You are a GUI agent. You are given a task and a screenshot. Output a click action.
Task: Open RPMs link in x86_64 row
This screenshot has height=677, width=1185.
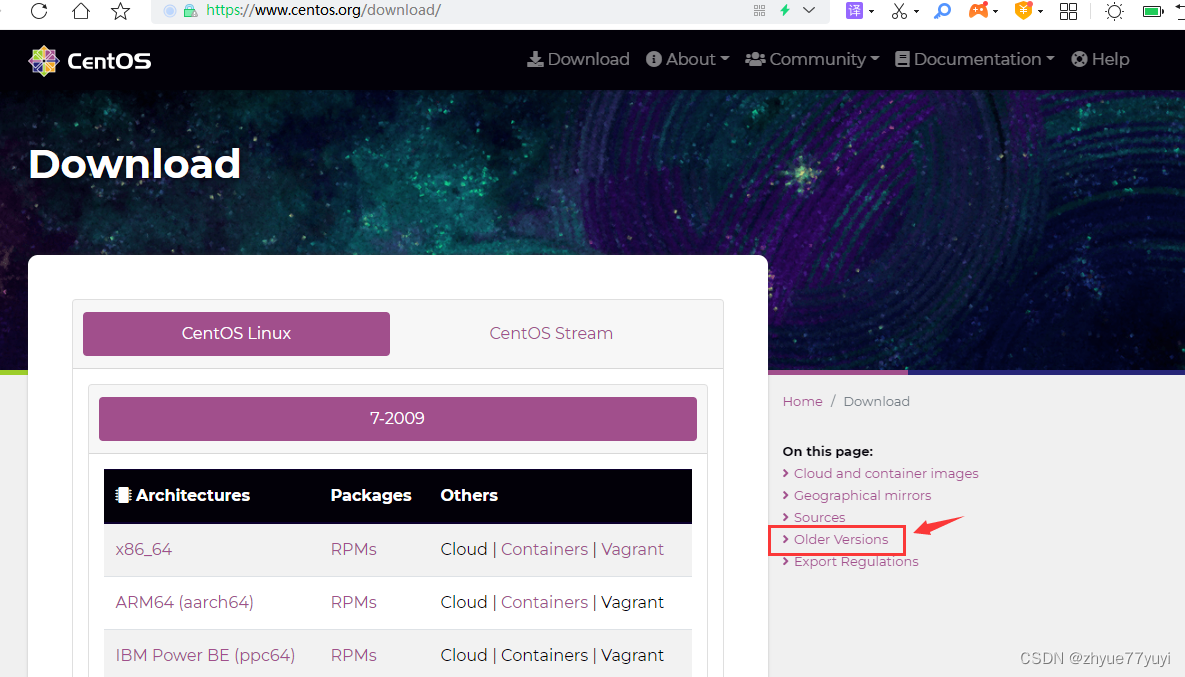pyautogui.click(x=354, y=549)
